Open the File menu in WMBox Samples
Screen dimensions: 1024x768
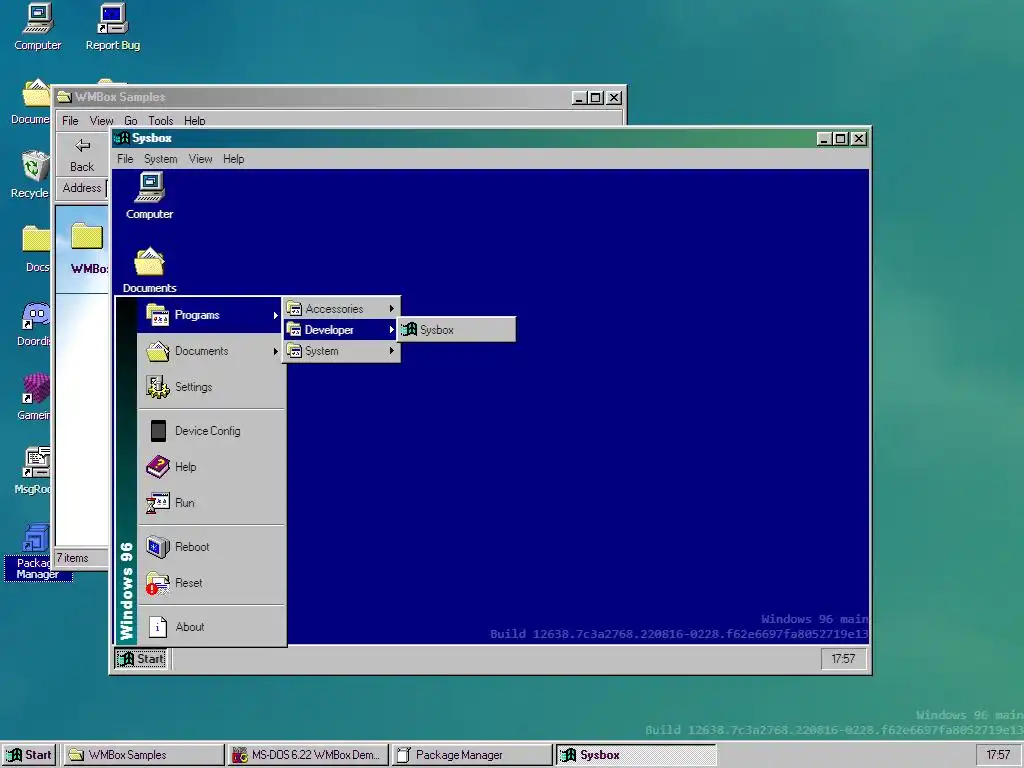[70, 121]
